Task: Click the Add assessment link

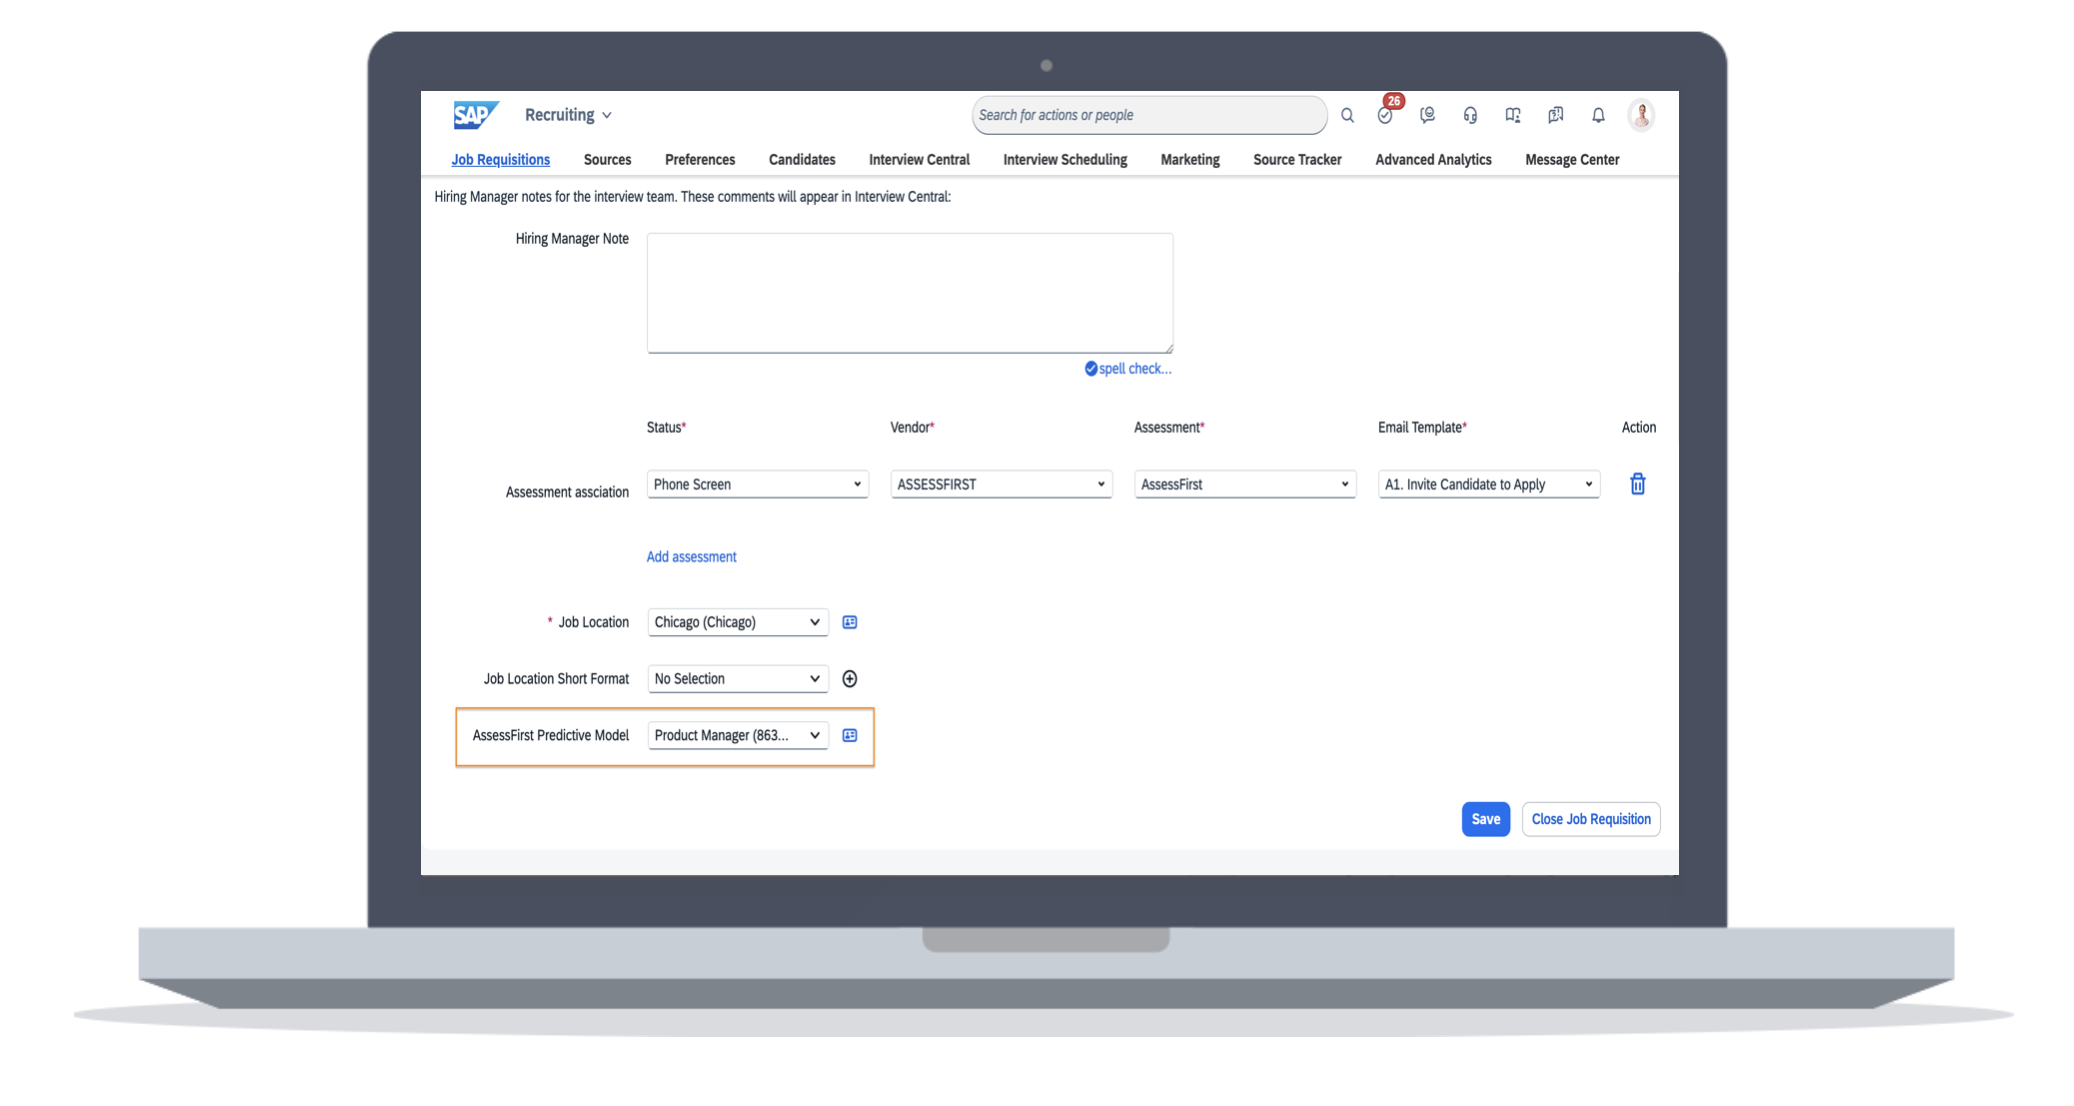Action: [691, 557]
